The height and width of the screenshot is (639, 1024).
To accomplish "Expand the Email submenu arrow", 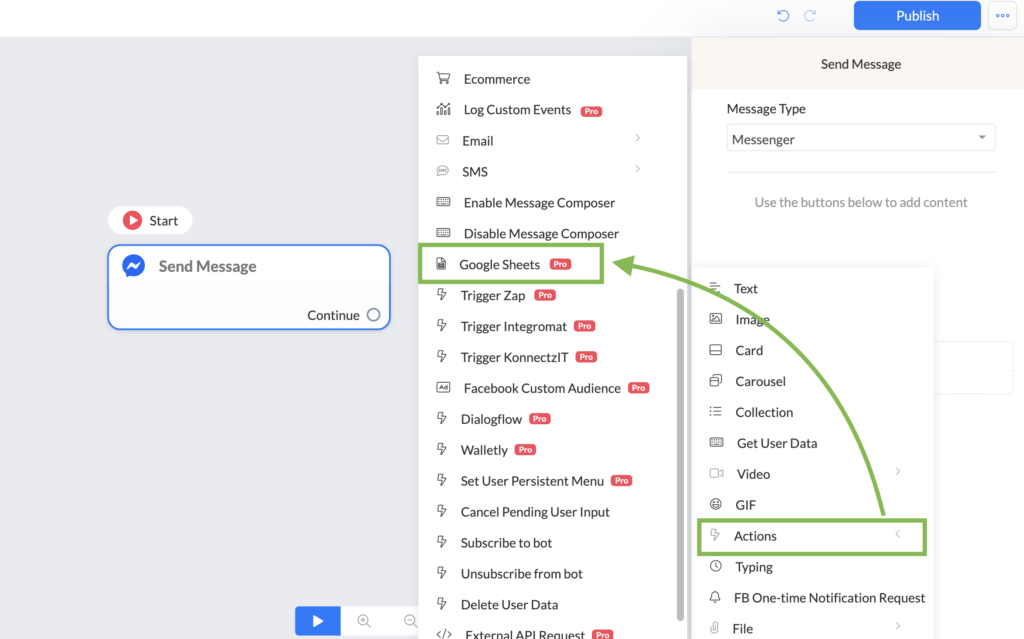I will [637, 138].
